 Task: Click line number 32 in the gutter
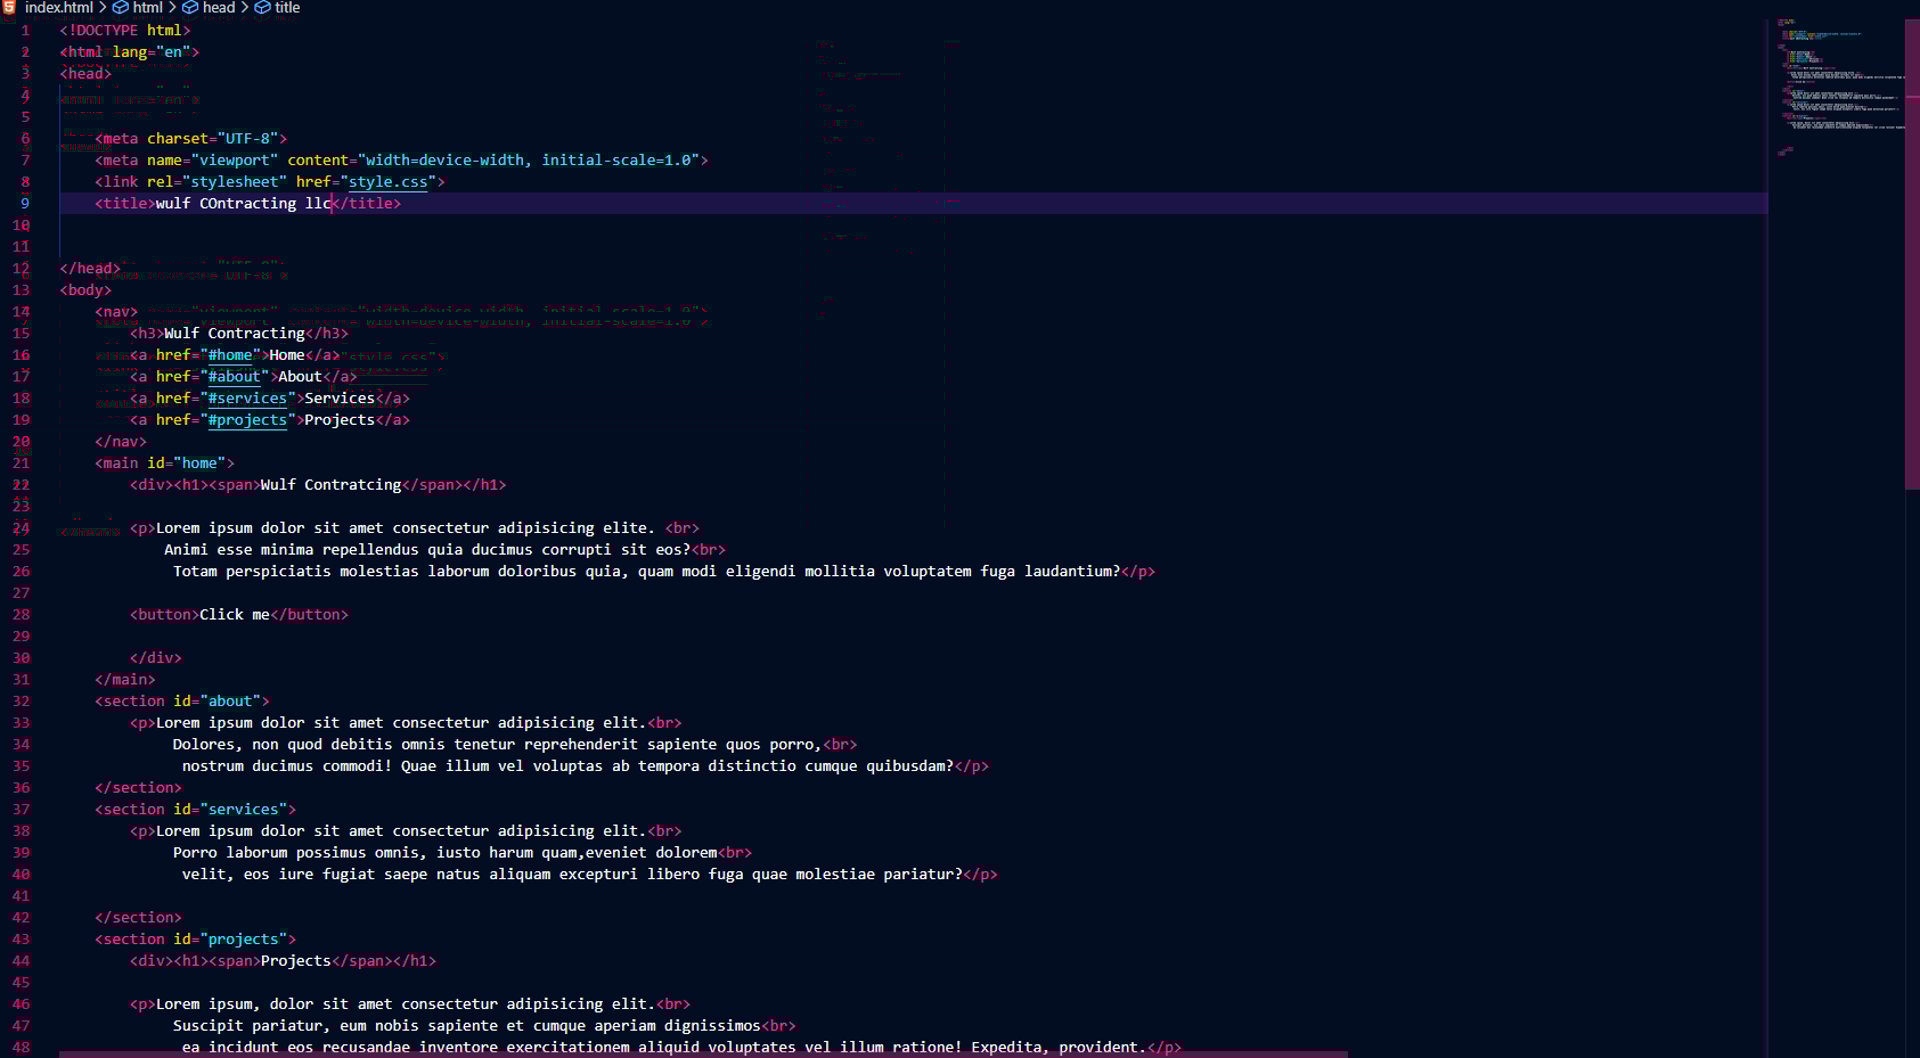21,701
